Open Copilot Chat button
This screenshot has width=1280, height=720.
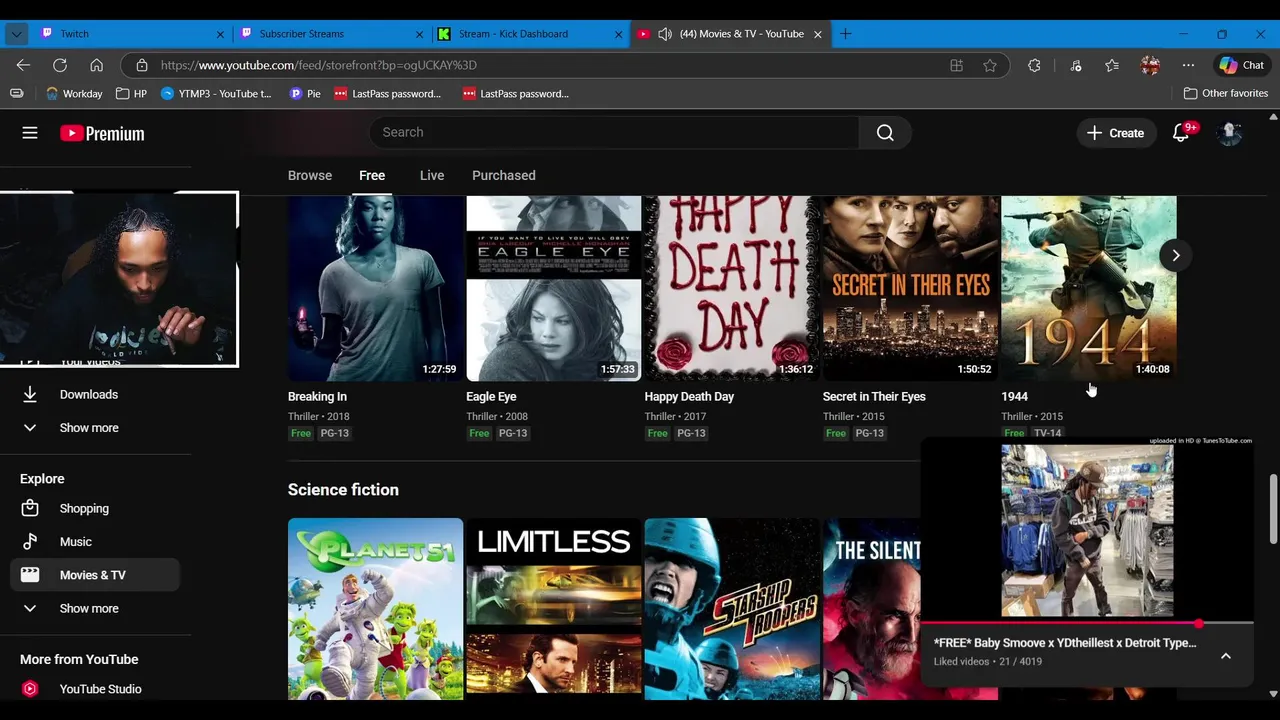[x=1241, y=65]
